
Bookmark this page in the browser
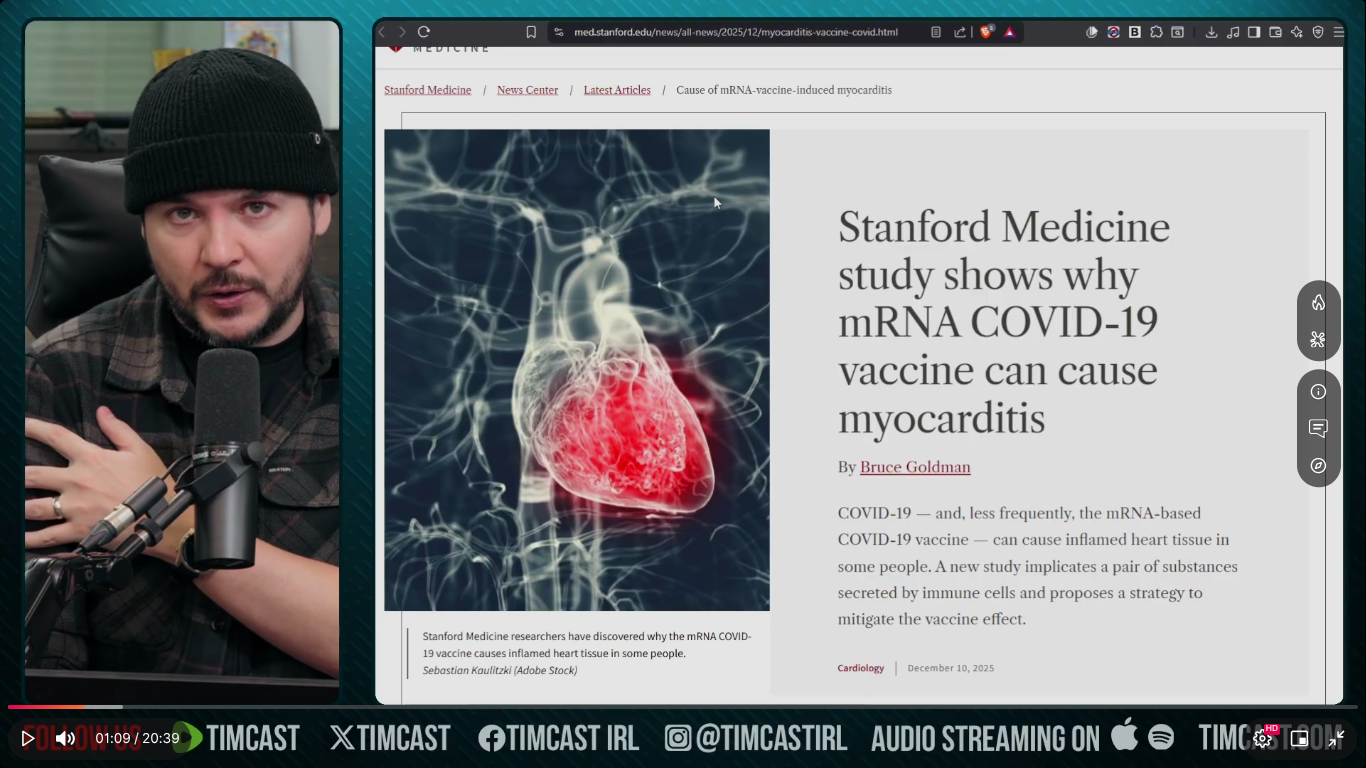pos(531,32)
